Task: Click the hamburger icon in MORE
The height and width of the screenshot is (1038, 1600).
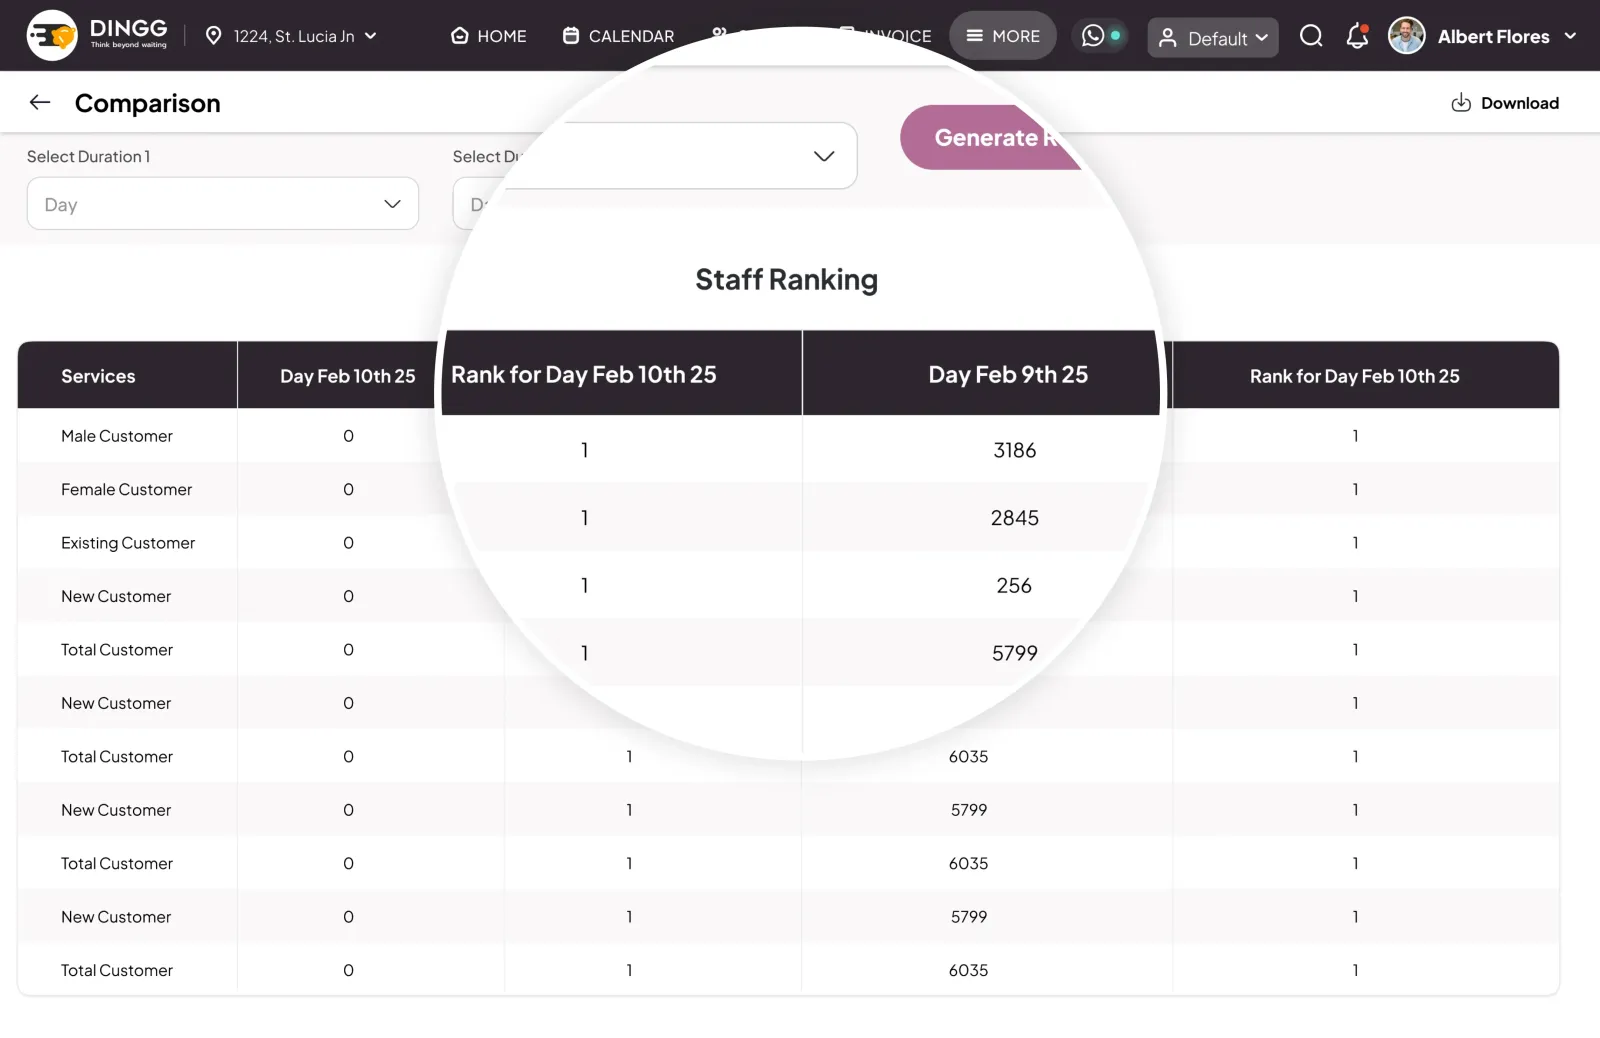Action: point(974,36)
